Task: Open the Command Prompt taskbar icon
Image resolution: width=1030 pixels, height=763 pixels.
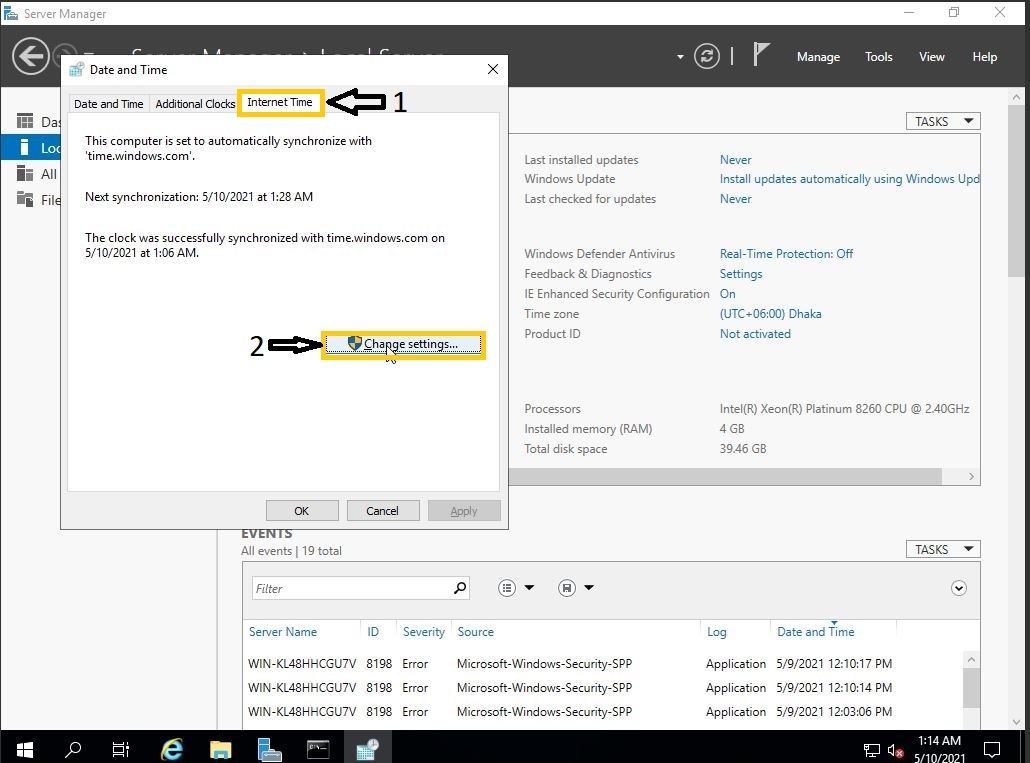Action: coord(318,749)
